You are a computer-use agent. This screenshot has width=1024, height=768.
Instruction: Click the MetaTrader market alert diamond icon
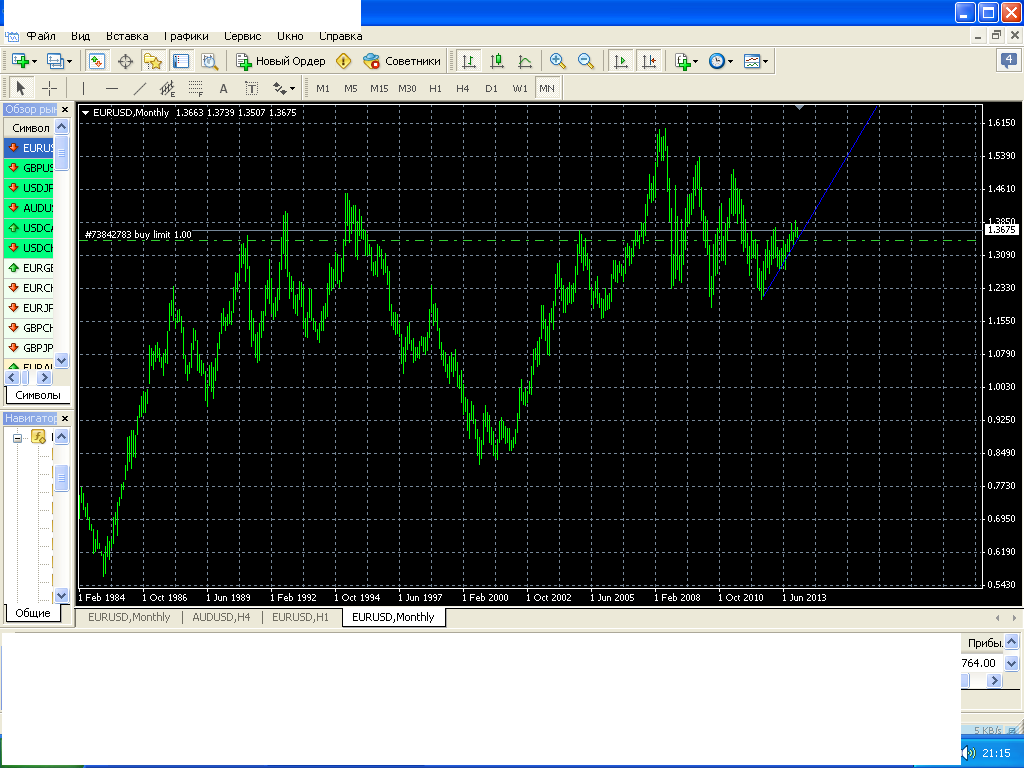point(344,61)
